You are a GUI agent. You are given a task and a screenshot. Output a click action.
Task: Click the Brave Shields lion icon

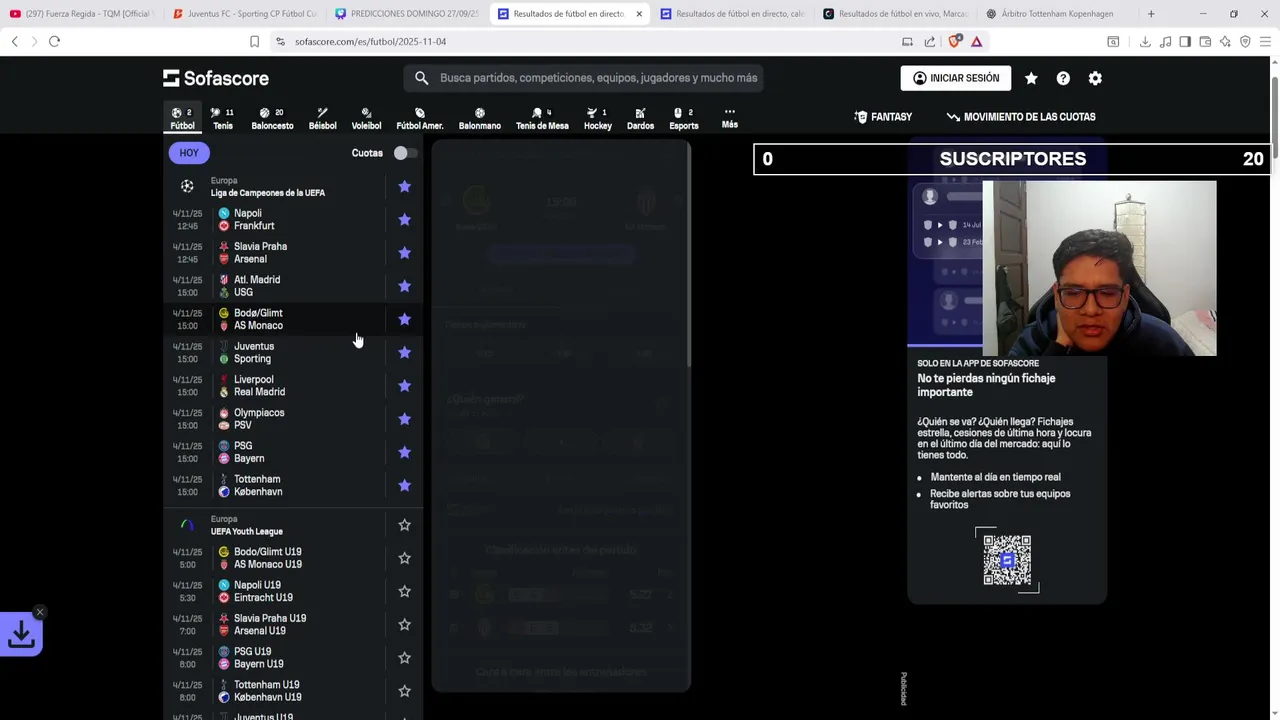pos(954,41)
